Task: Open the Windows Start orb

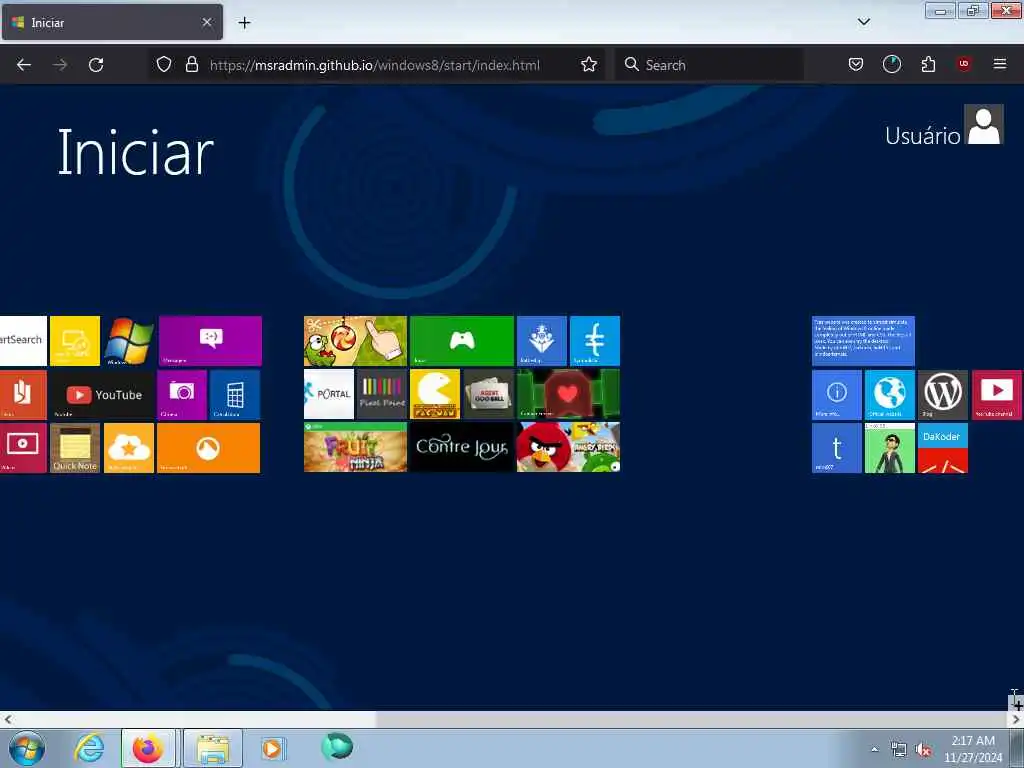Action: (27, 748)
